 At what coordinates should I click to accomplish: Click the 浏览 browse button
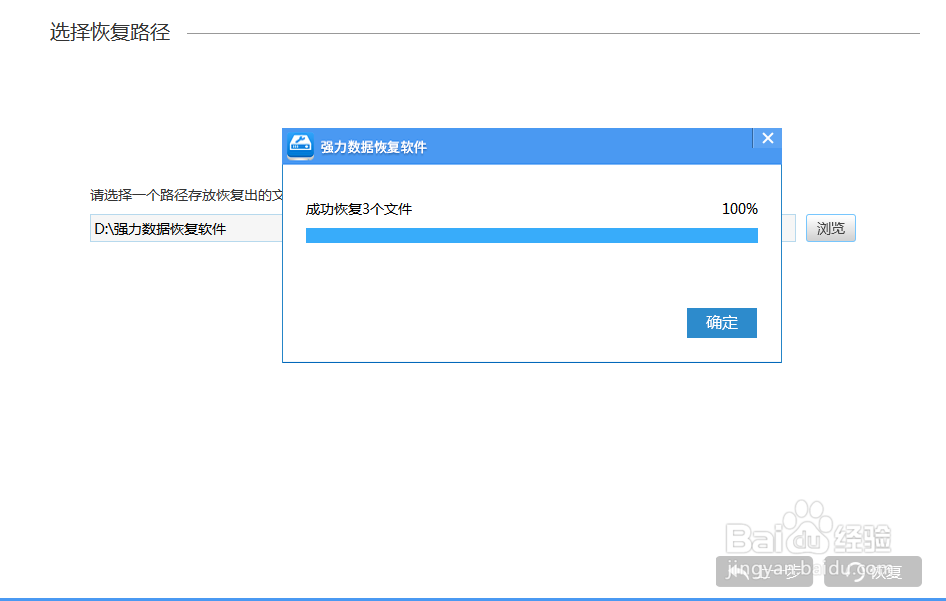[x=831, y=228]
